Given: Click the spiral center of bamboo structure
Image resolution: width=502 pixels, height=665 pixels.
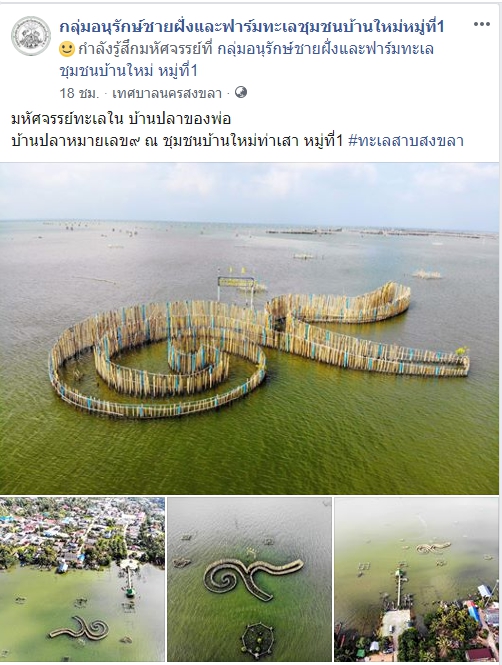Looking at the screenshot, I should point(195,354).
